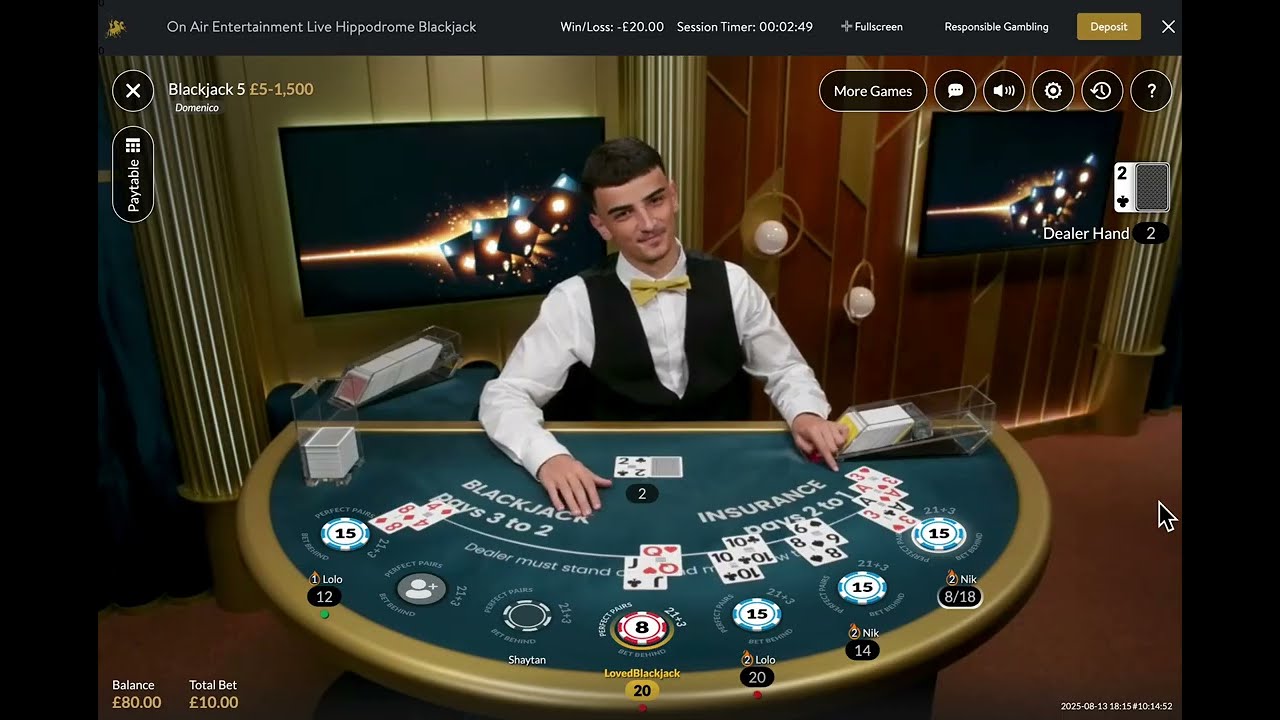Open the live chat bubble icon
This screenshot has height=720, width=1280.
955,91
